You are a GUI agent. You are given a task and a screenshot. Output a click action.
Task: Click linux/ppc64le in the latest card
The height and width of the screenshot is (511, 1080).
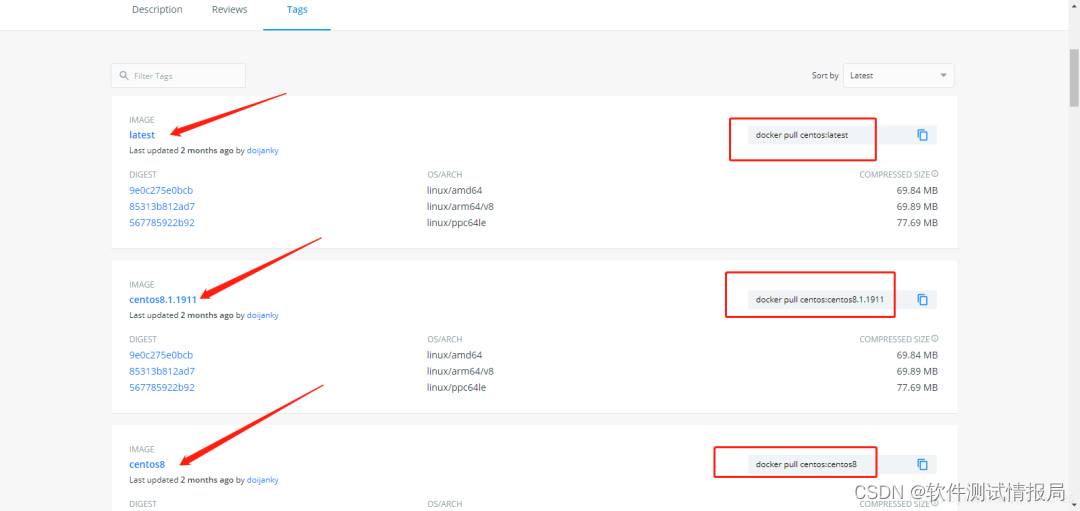pyautogui.click(x=457, y=222)
